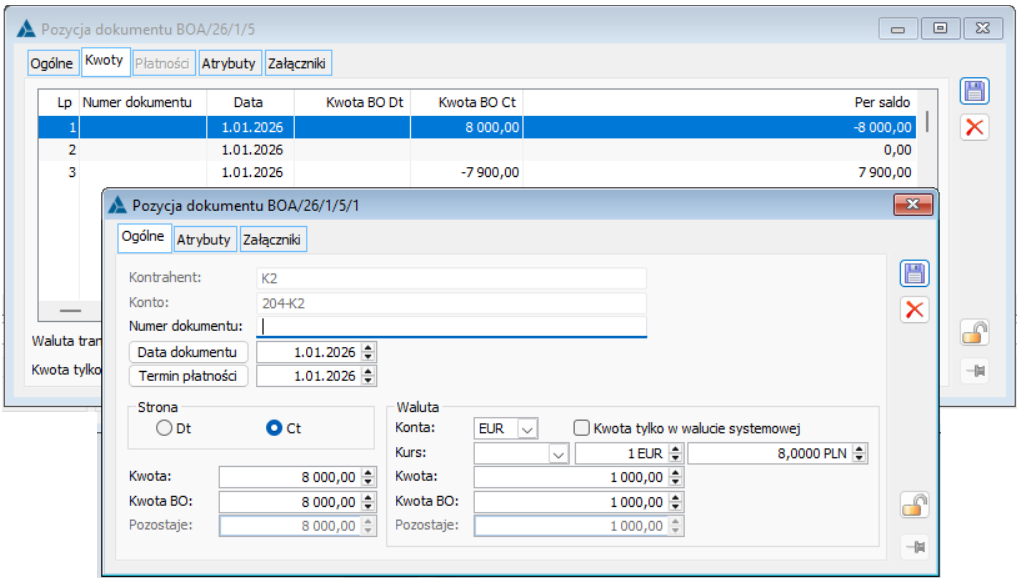1021x579 pixels.
Task: Click the Data dokumentu button
Action: (x=188, y=352)
